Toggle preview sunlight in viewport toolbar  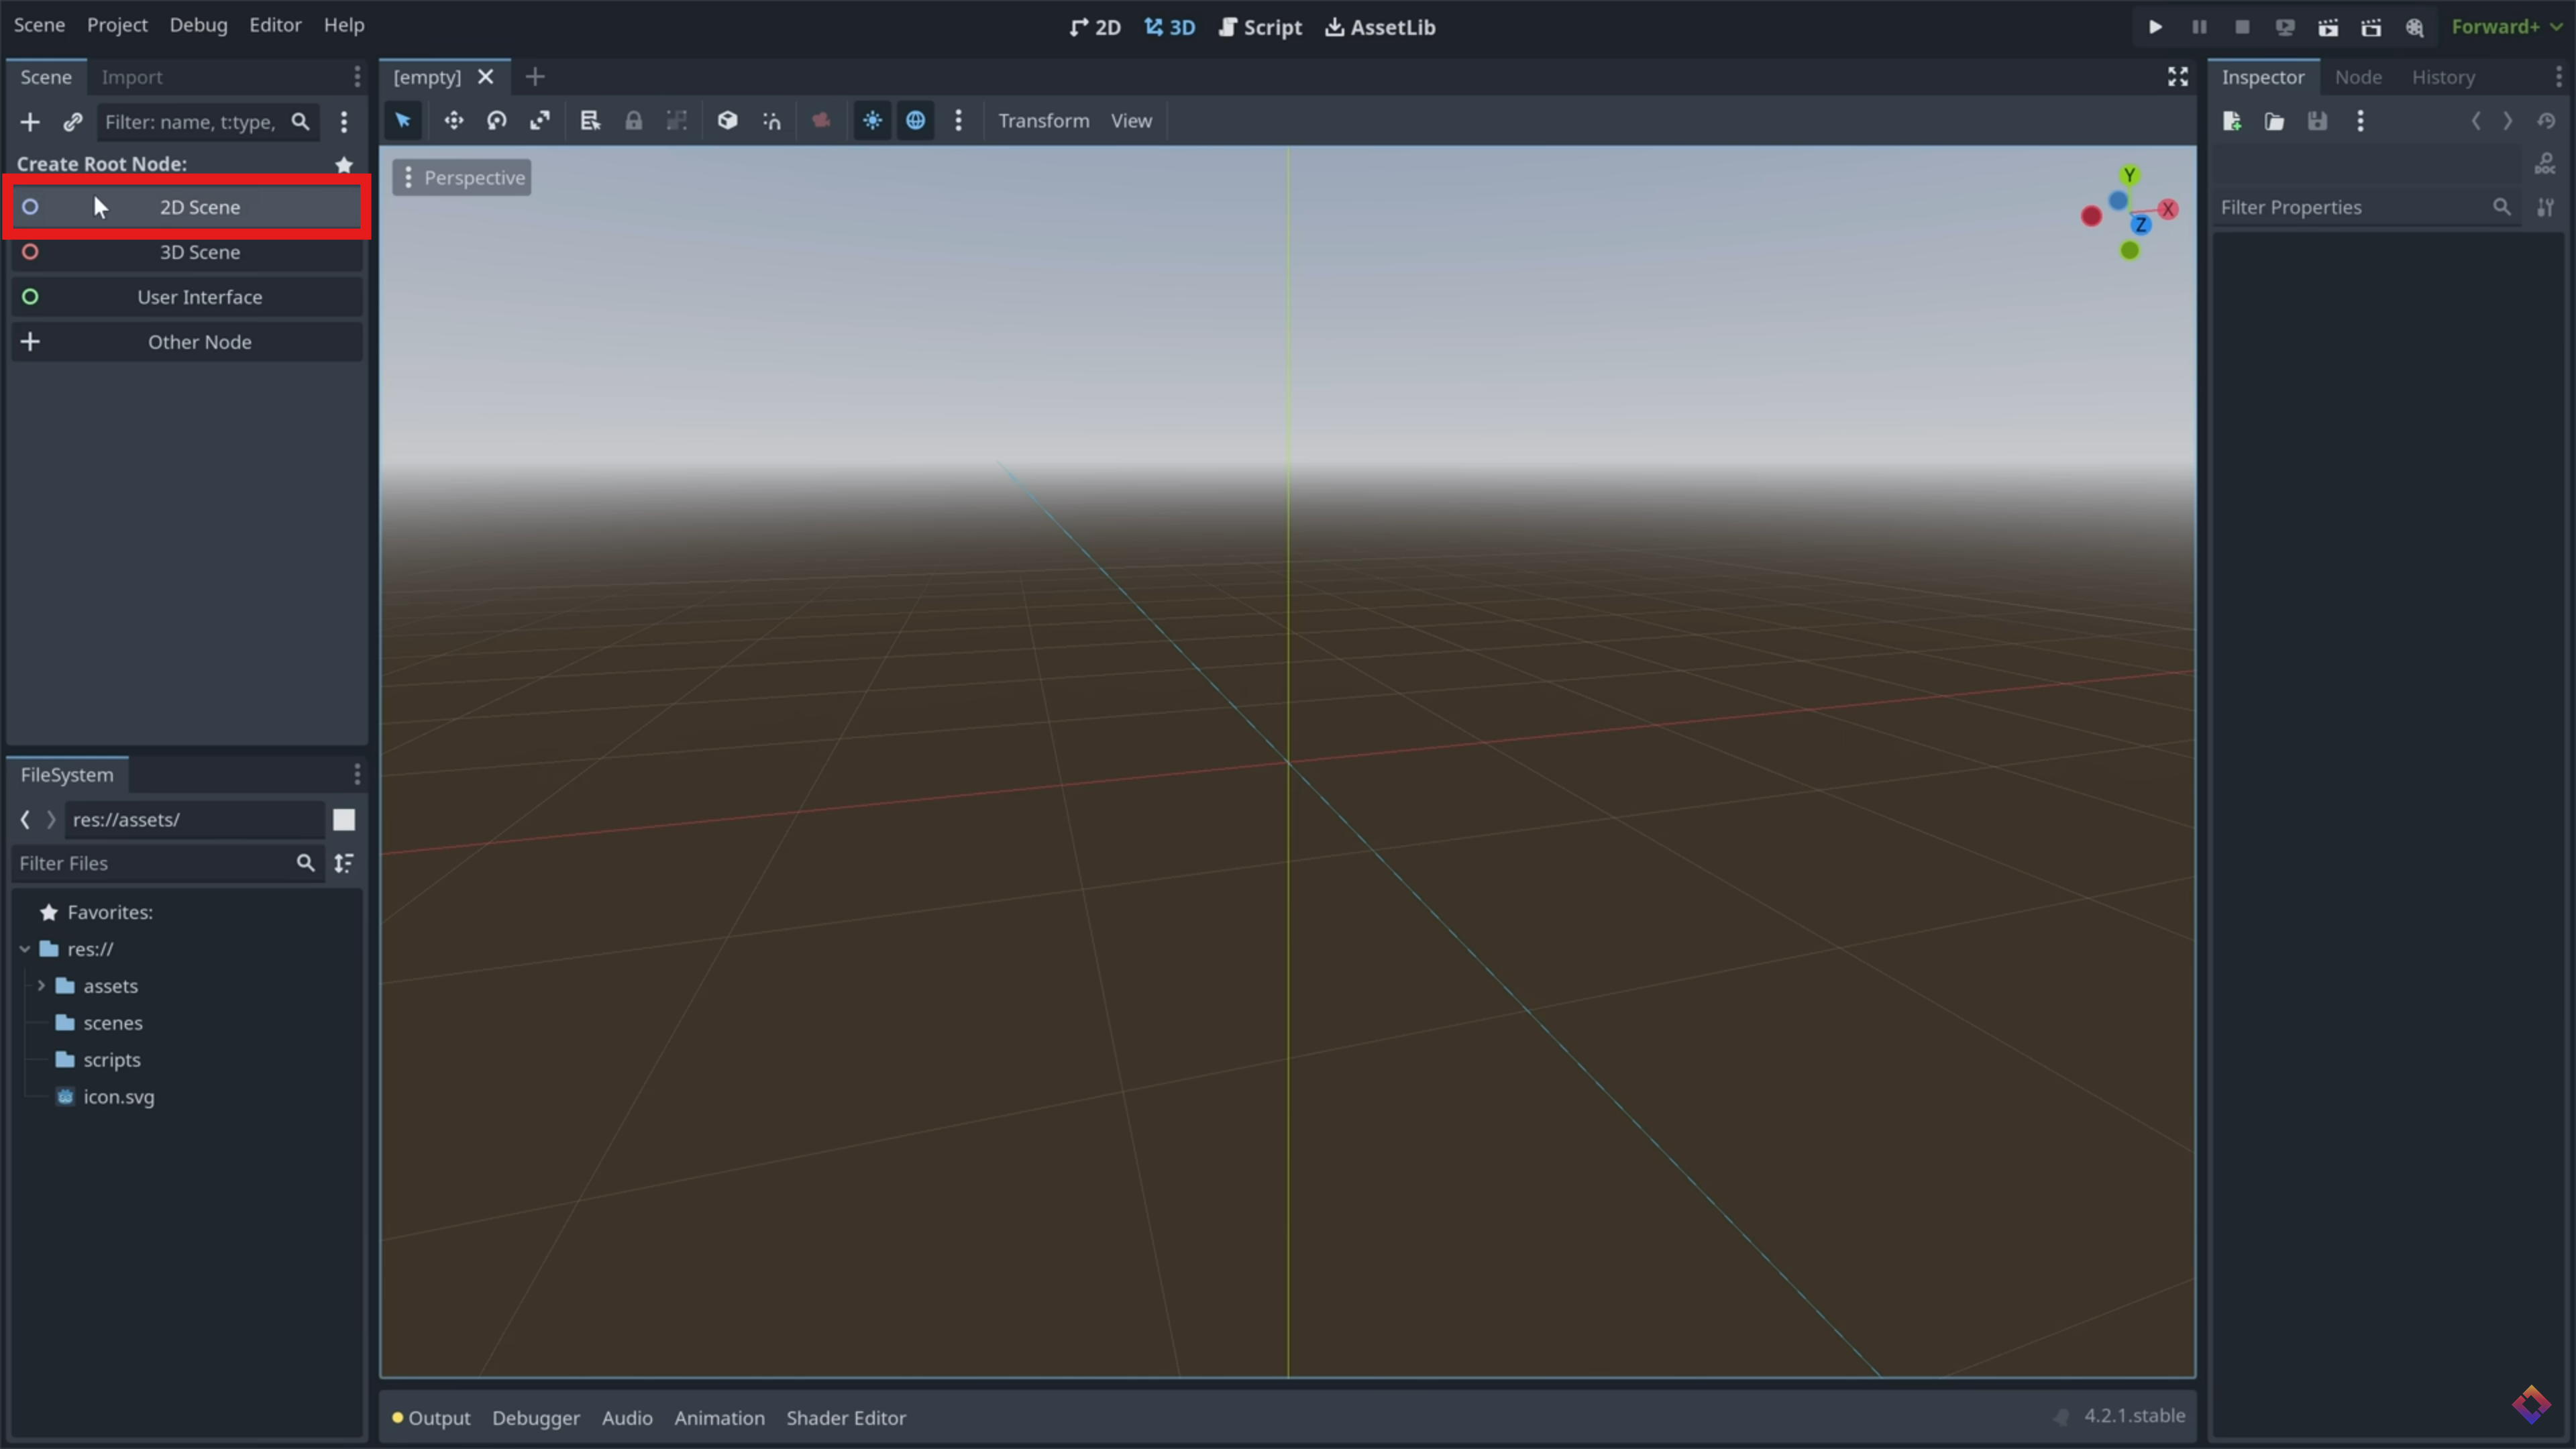point(872,121)
